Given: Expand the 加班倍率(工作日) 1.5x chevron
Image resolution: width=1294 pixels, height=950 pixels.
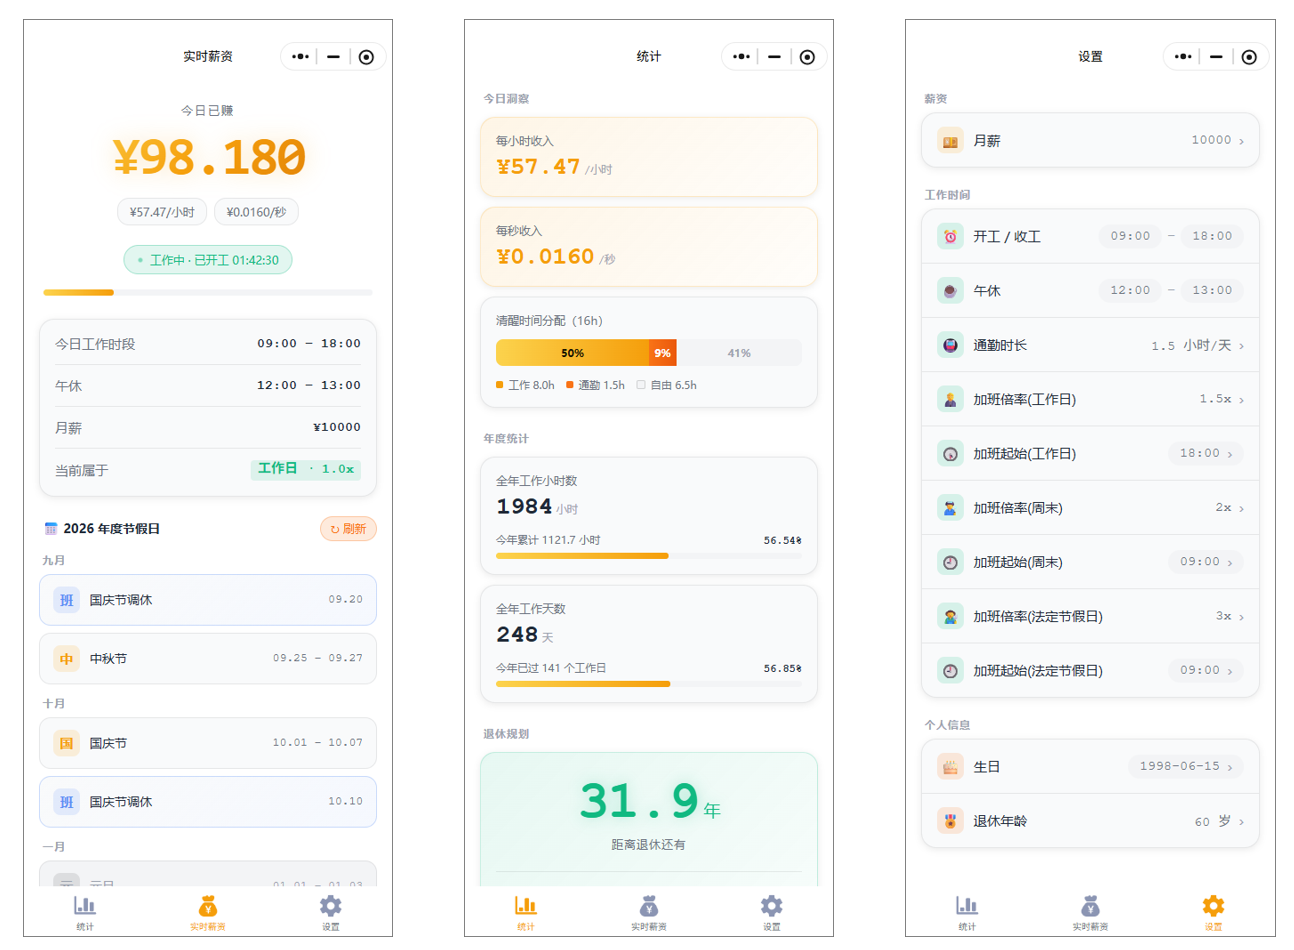Looking at the screenshot, I should (1242, 400).
